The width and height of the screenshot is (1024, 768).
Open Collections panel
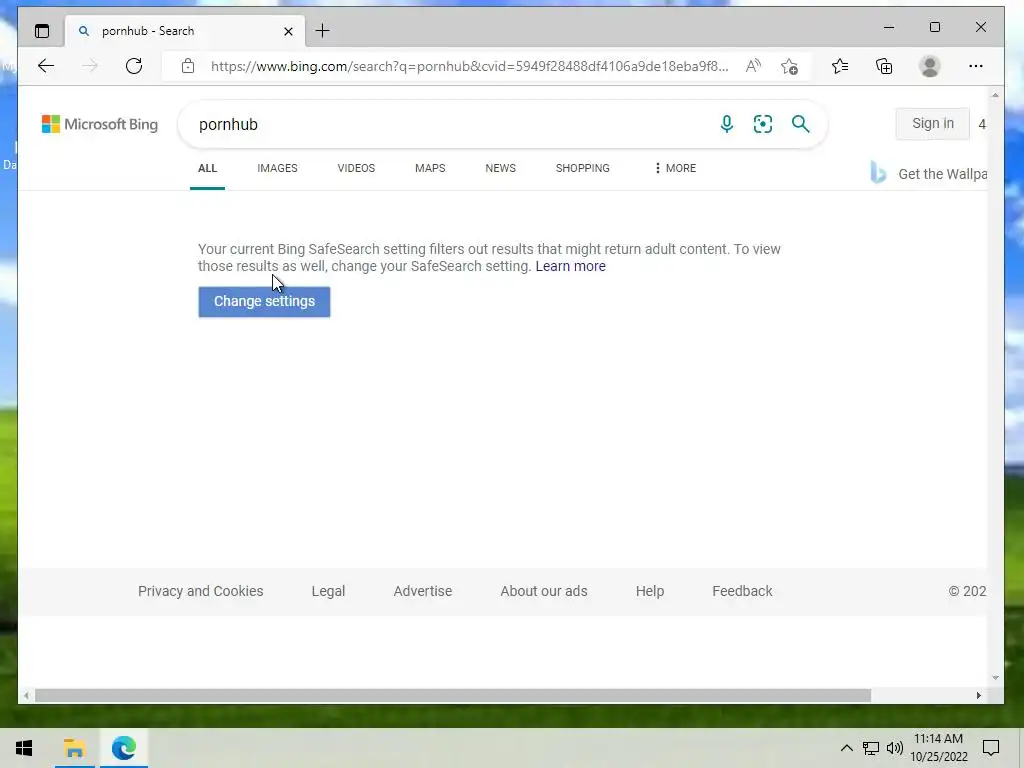coord(884,66)
